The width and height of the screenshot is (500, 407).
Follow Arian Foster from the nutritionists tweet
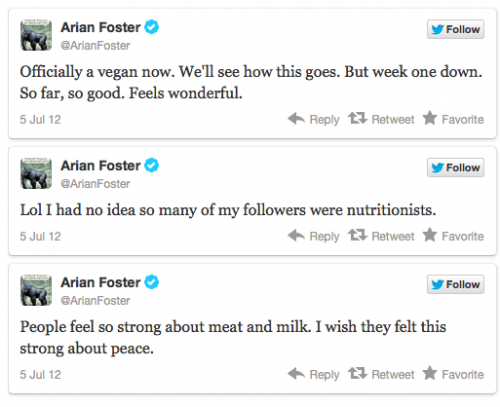[455, 168]
